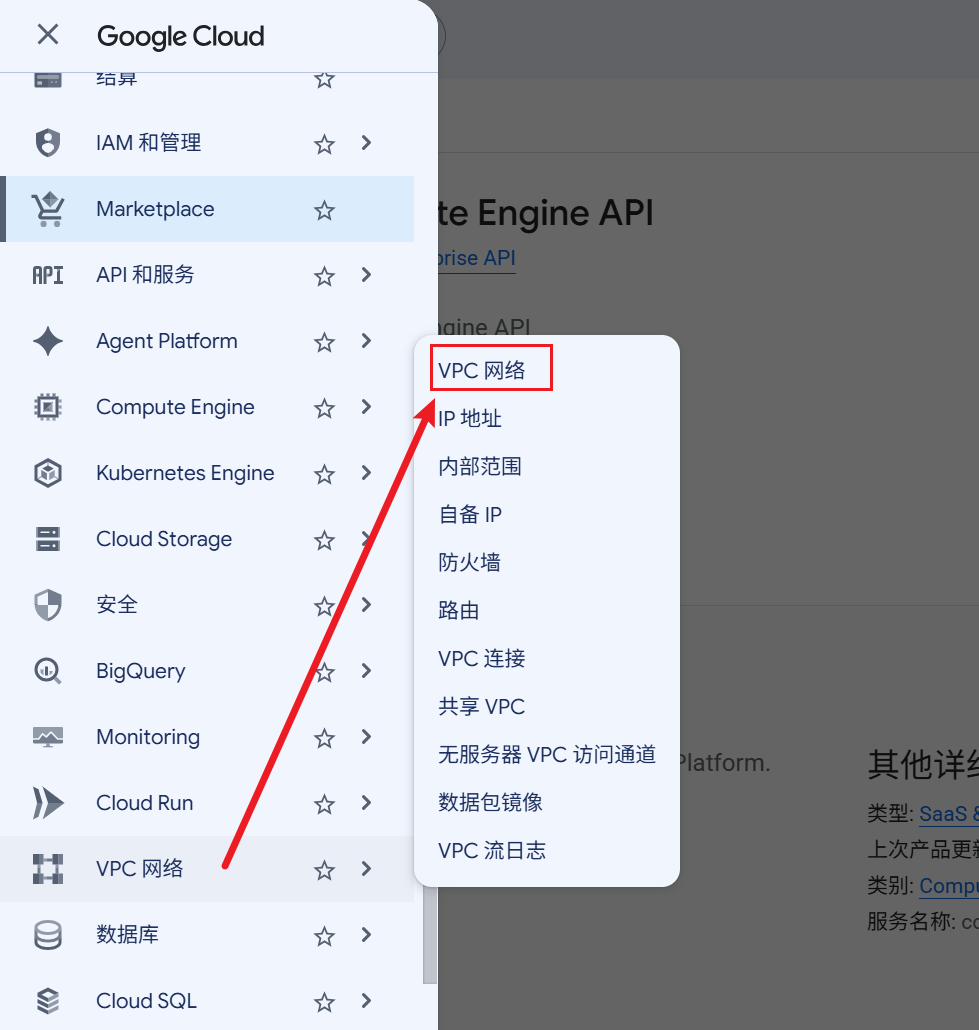This screenshot has width=979, height=1030.
Task: Click the Cloud Storage icon
Action: point(48,539)
